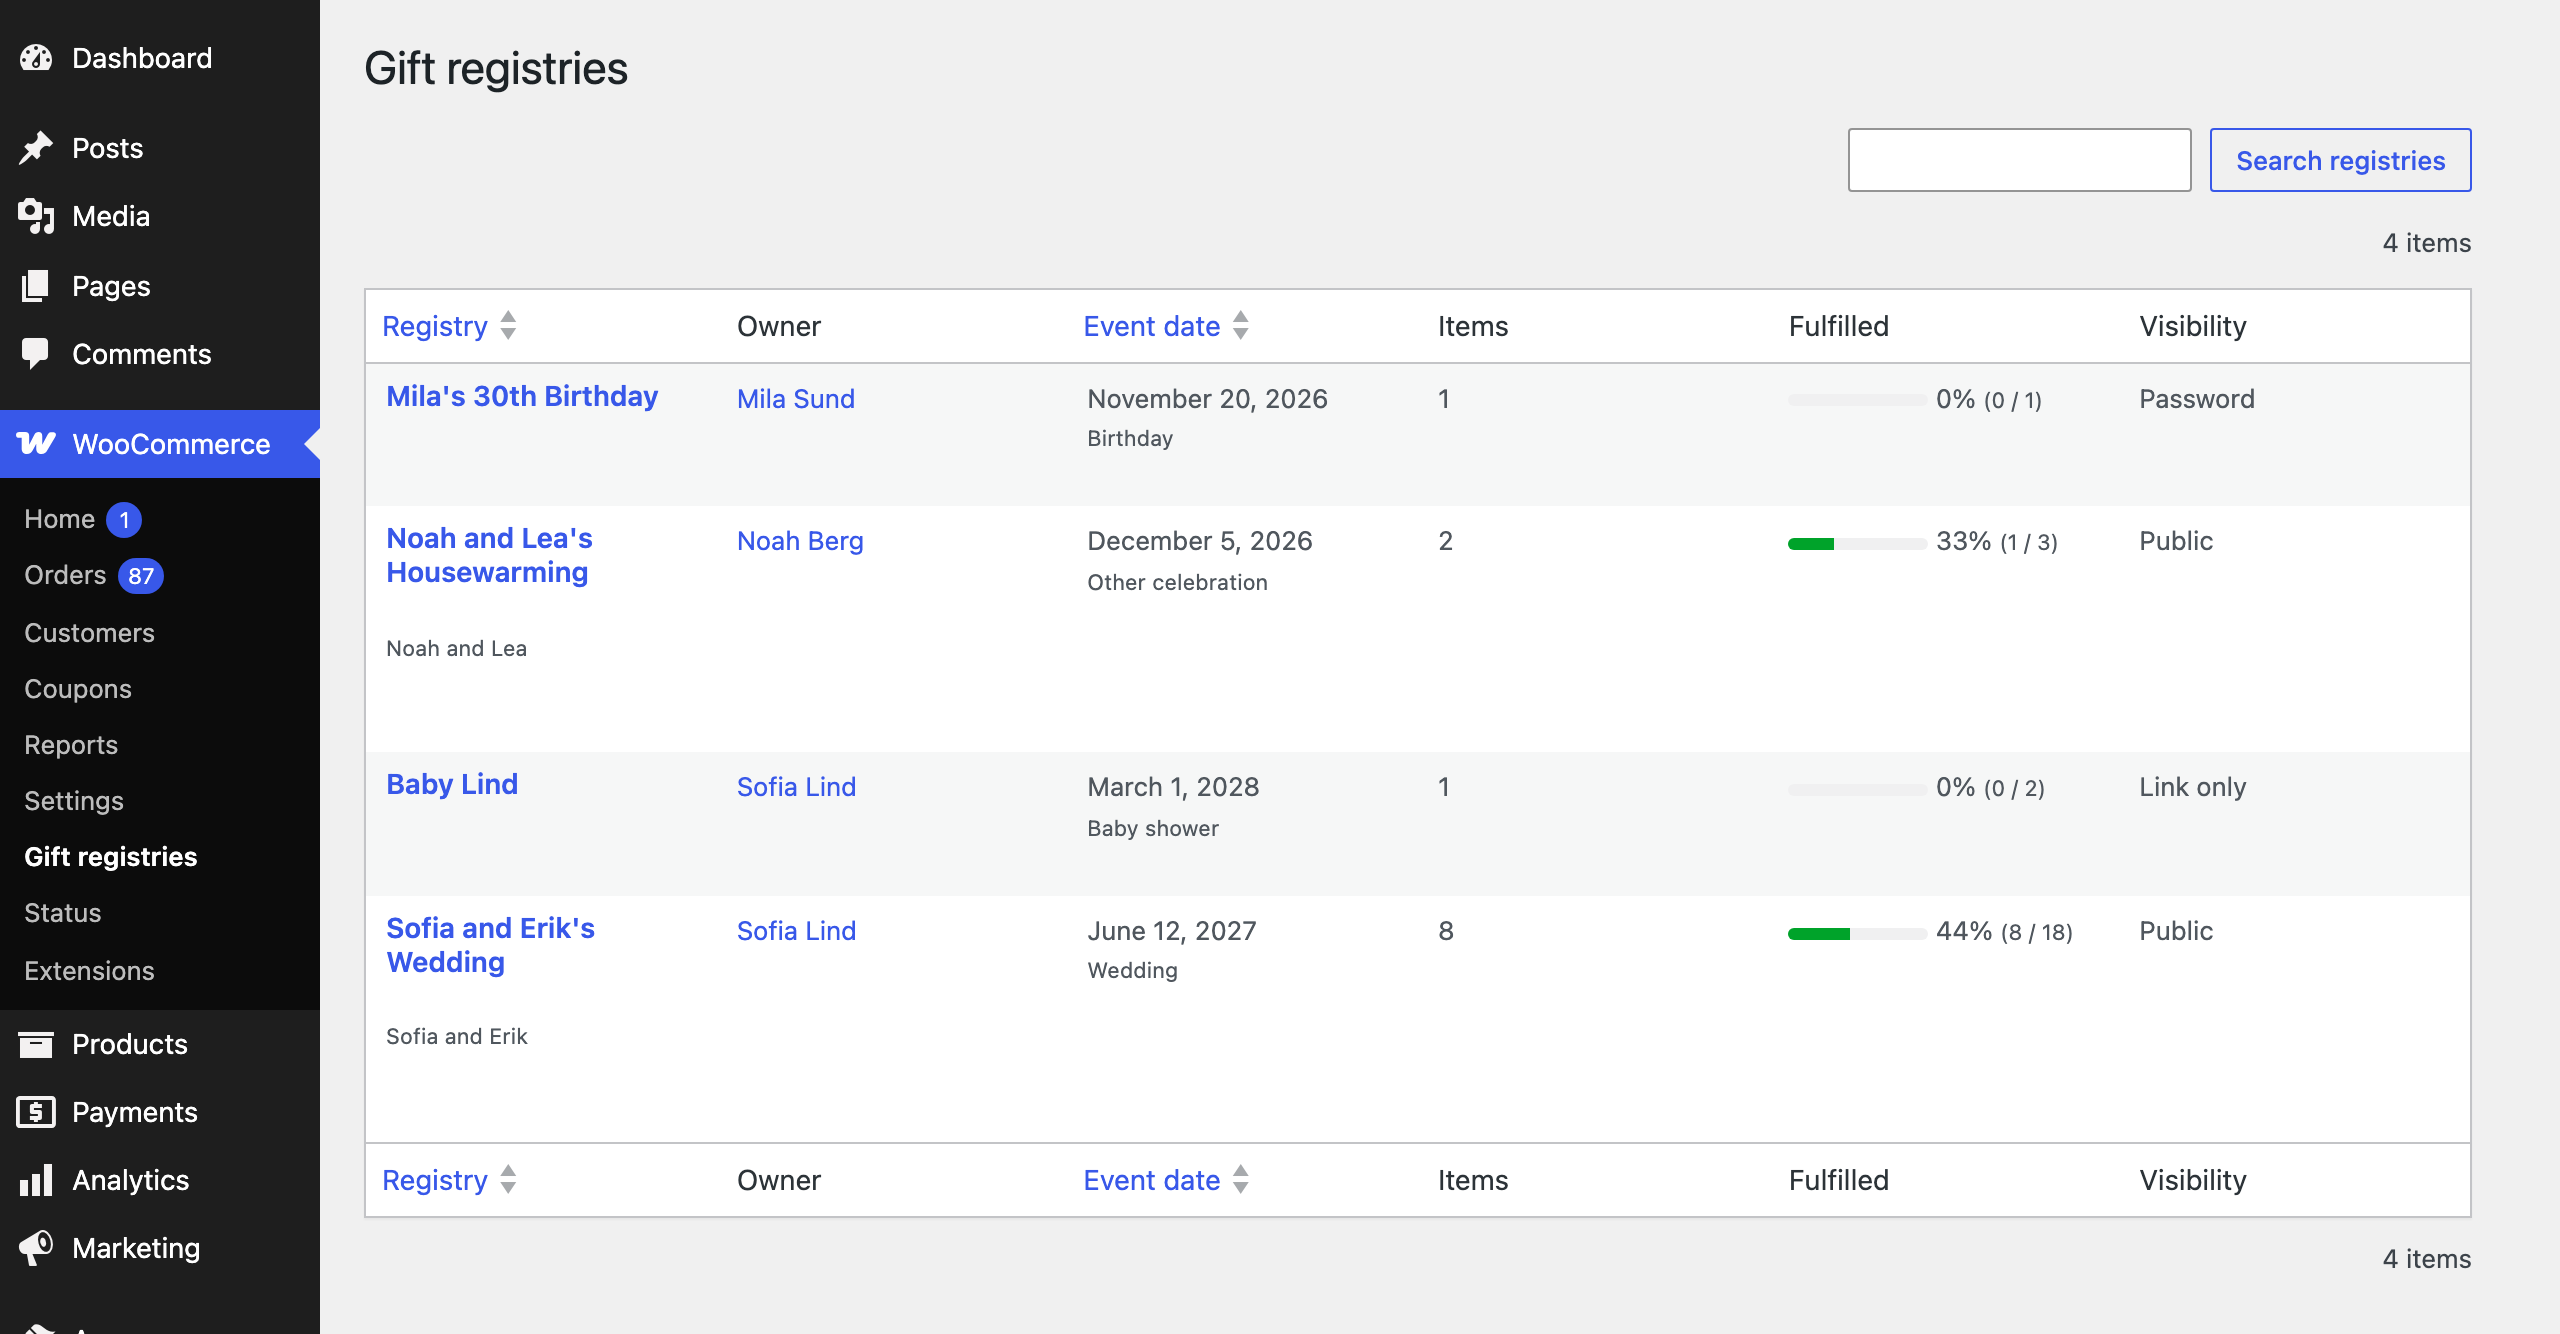Click the Pages icon in sidebar
This screenshot has width=2560, height=1334.
36,286
